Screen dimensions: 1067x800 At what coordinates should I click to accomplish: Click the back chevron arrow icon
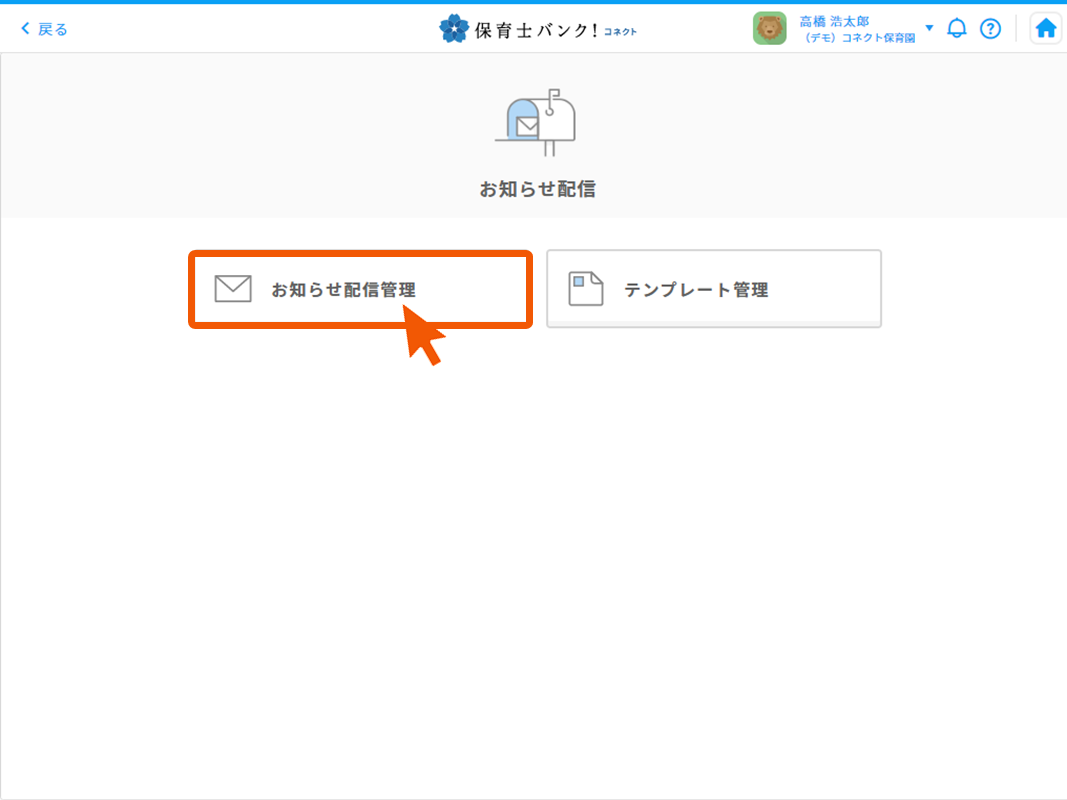pos(25,29)
